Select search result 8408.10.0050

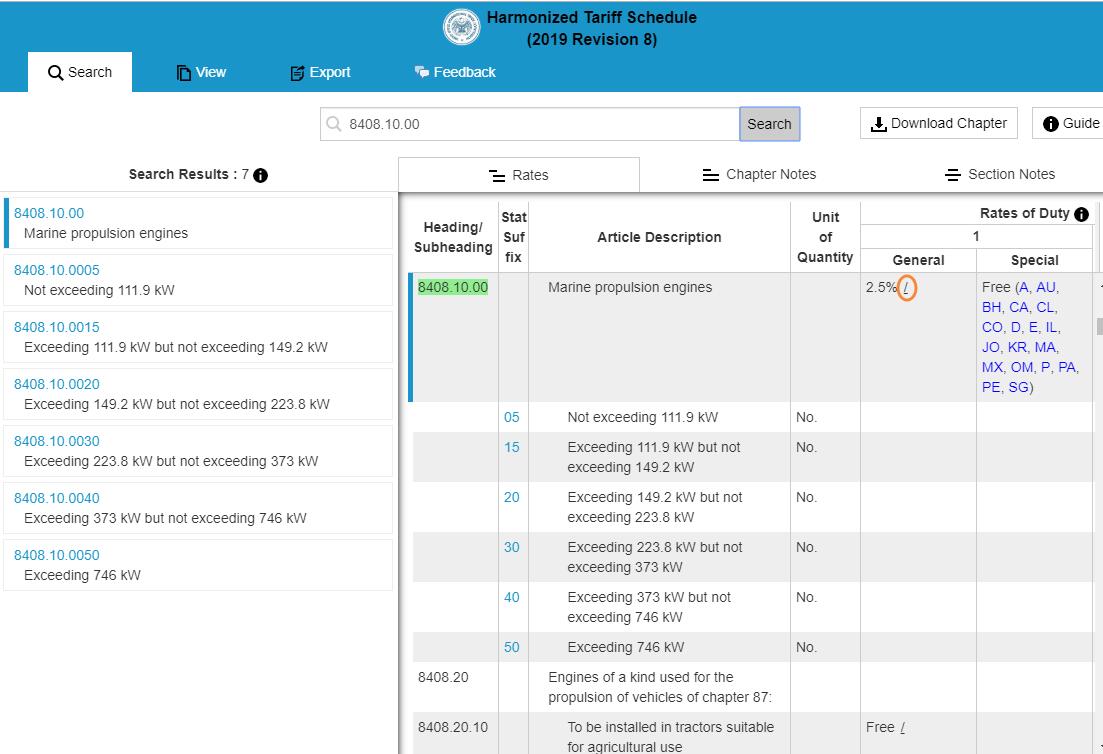coord(198,565)
